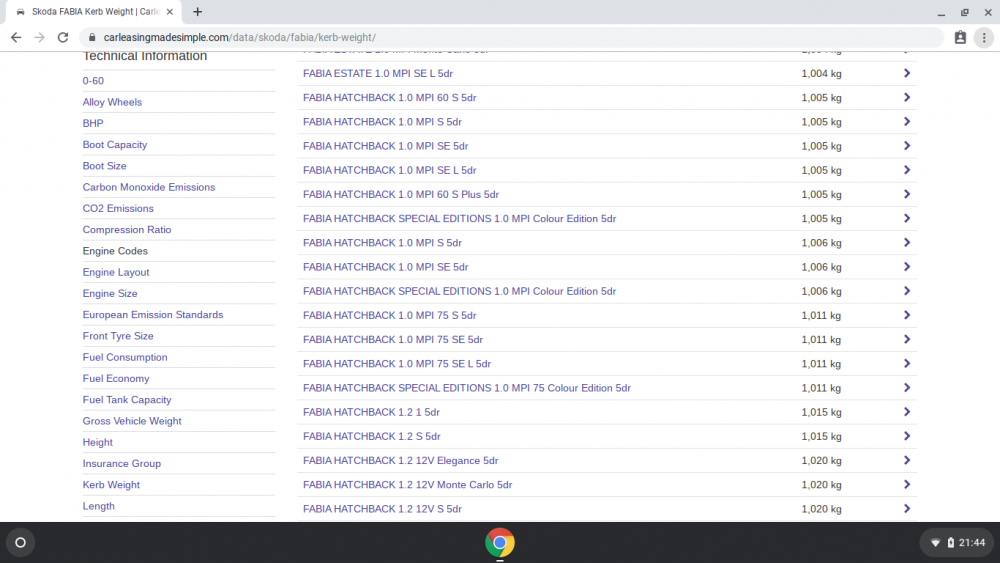Image resolution: width=1000 pixels, height=563 pixels.
Task: Open FABIA HATCHBACK 1.0 MPI 60 S Plus
Action: click(x=401, y=194)
